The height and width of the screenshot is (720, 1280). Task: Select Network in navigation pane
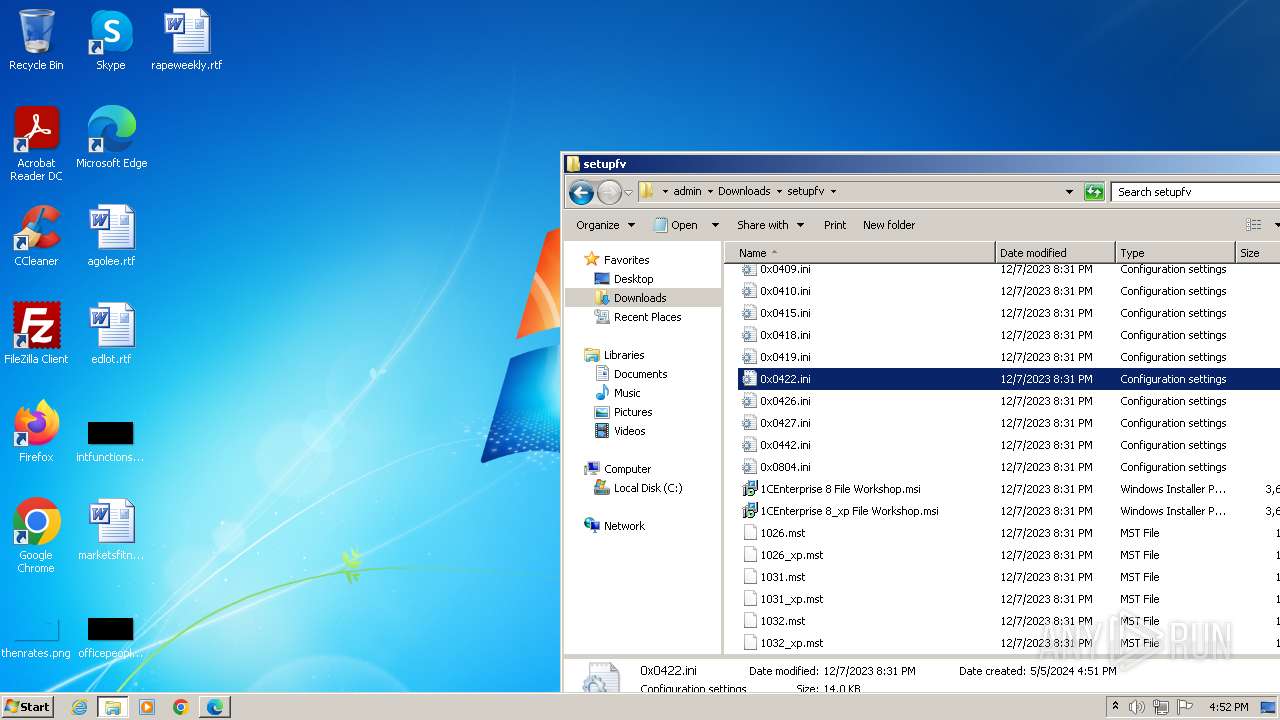coord(624,526)
